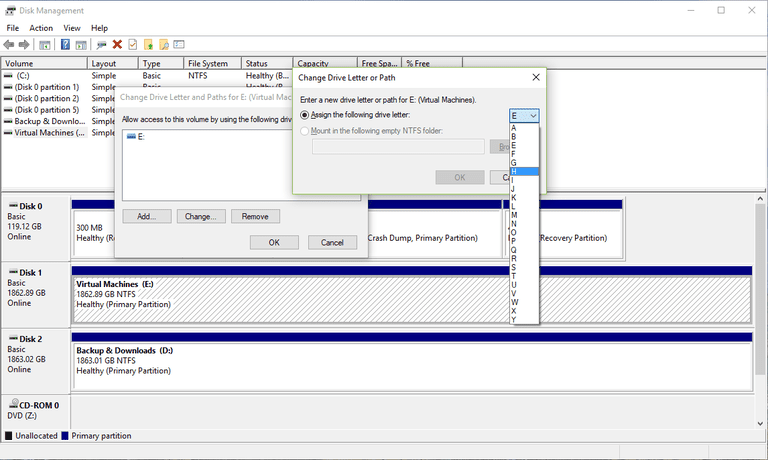Image resolution: width=768 pixels, height=460 pixels.
Task: Select 'Mount in the following empty NTFS folder' radio
Action: (x=305, y=131)
